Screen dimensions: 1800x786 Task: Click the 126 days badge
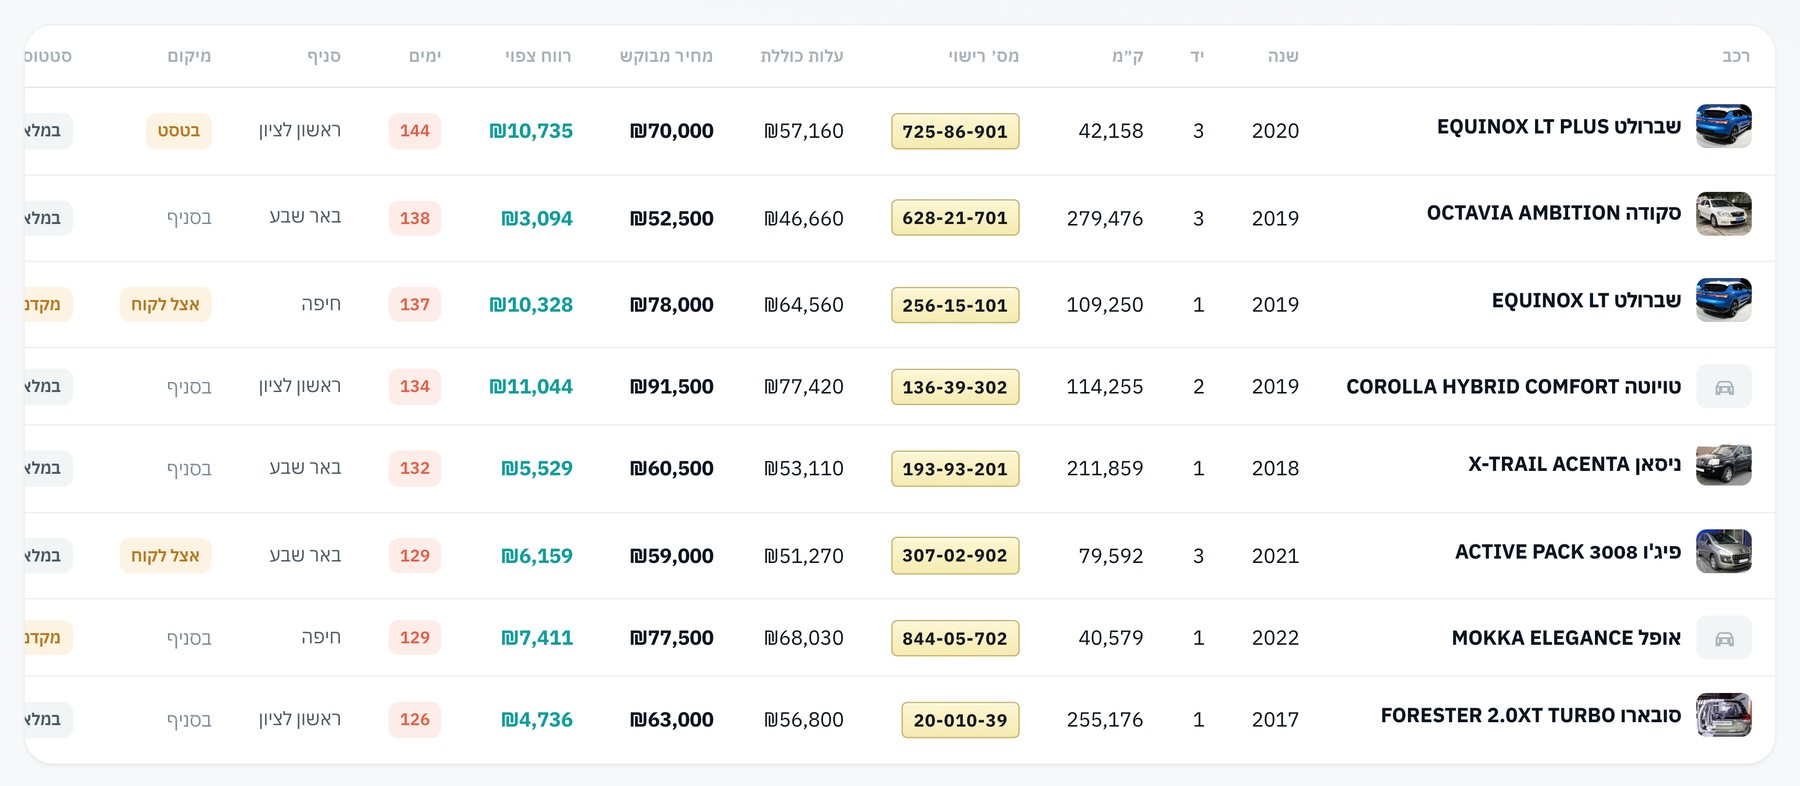pos(415,720)
